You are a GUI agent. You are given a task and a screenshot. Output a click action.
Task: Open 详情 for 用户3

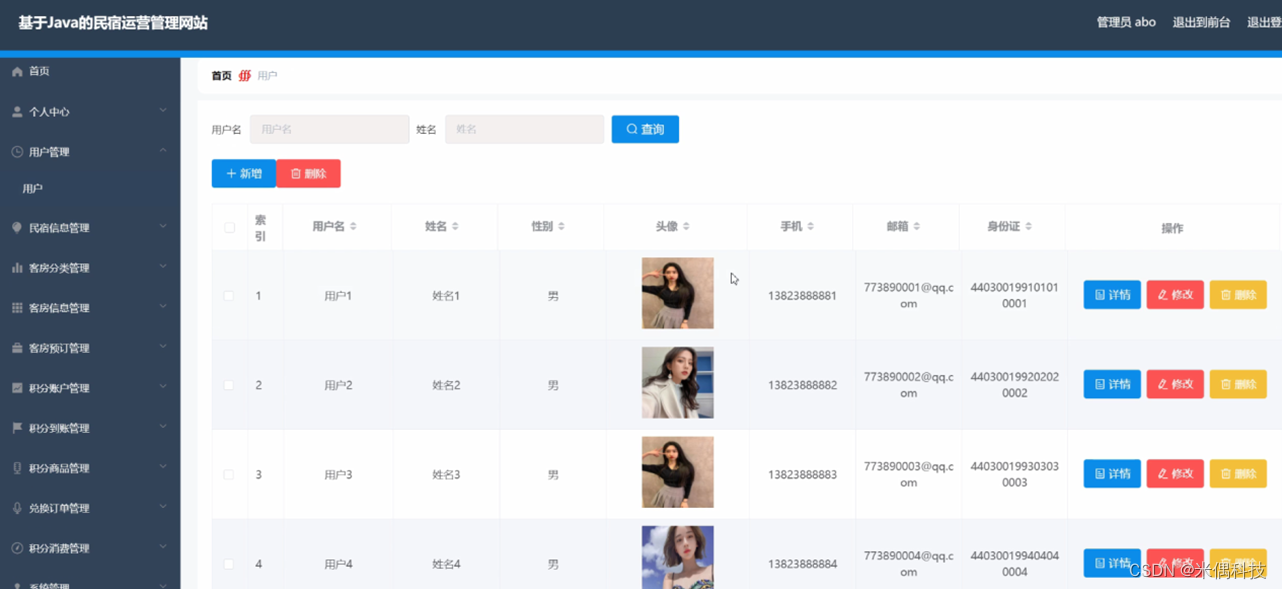tap(1112, 473)
